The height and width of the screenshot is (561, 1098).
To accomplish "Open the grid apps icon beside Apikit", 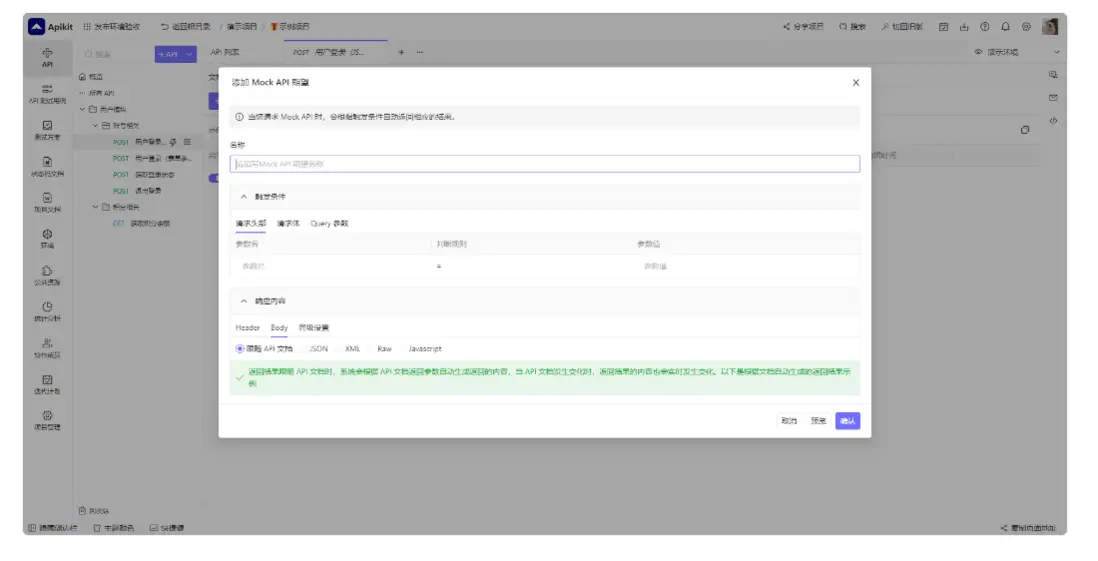I will pos(87,27).
